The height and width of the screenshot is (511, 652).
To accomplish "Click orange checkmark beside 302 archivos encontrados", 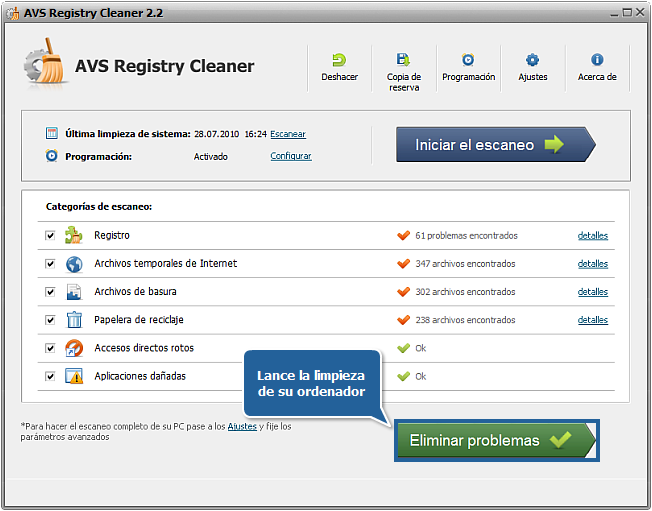I will [x=403, y=292].
